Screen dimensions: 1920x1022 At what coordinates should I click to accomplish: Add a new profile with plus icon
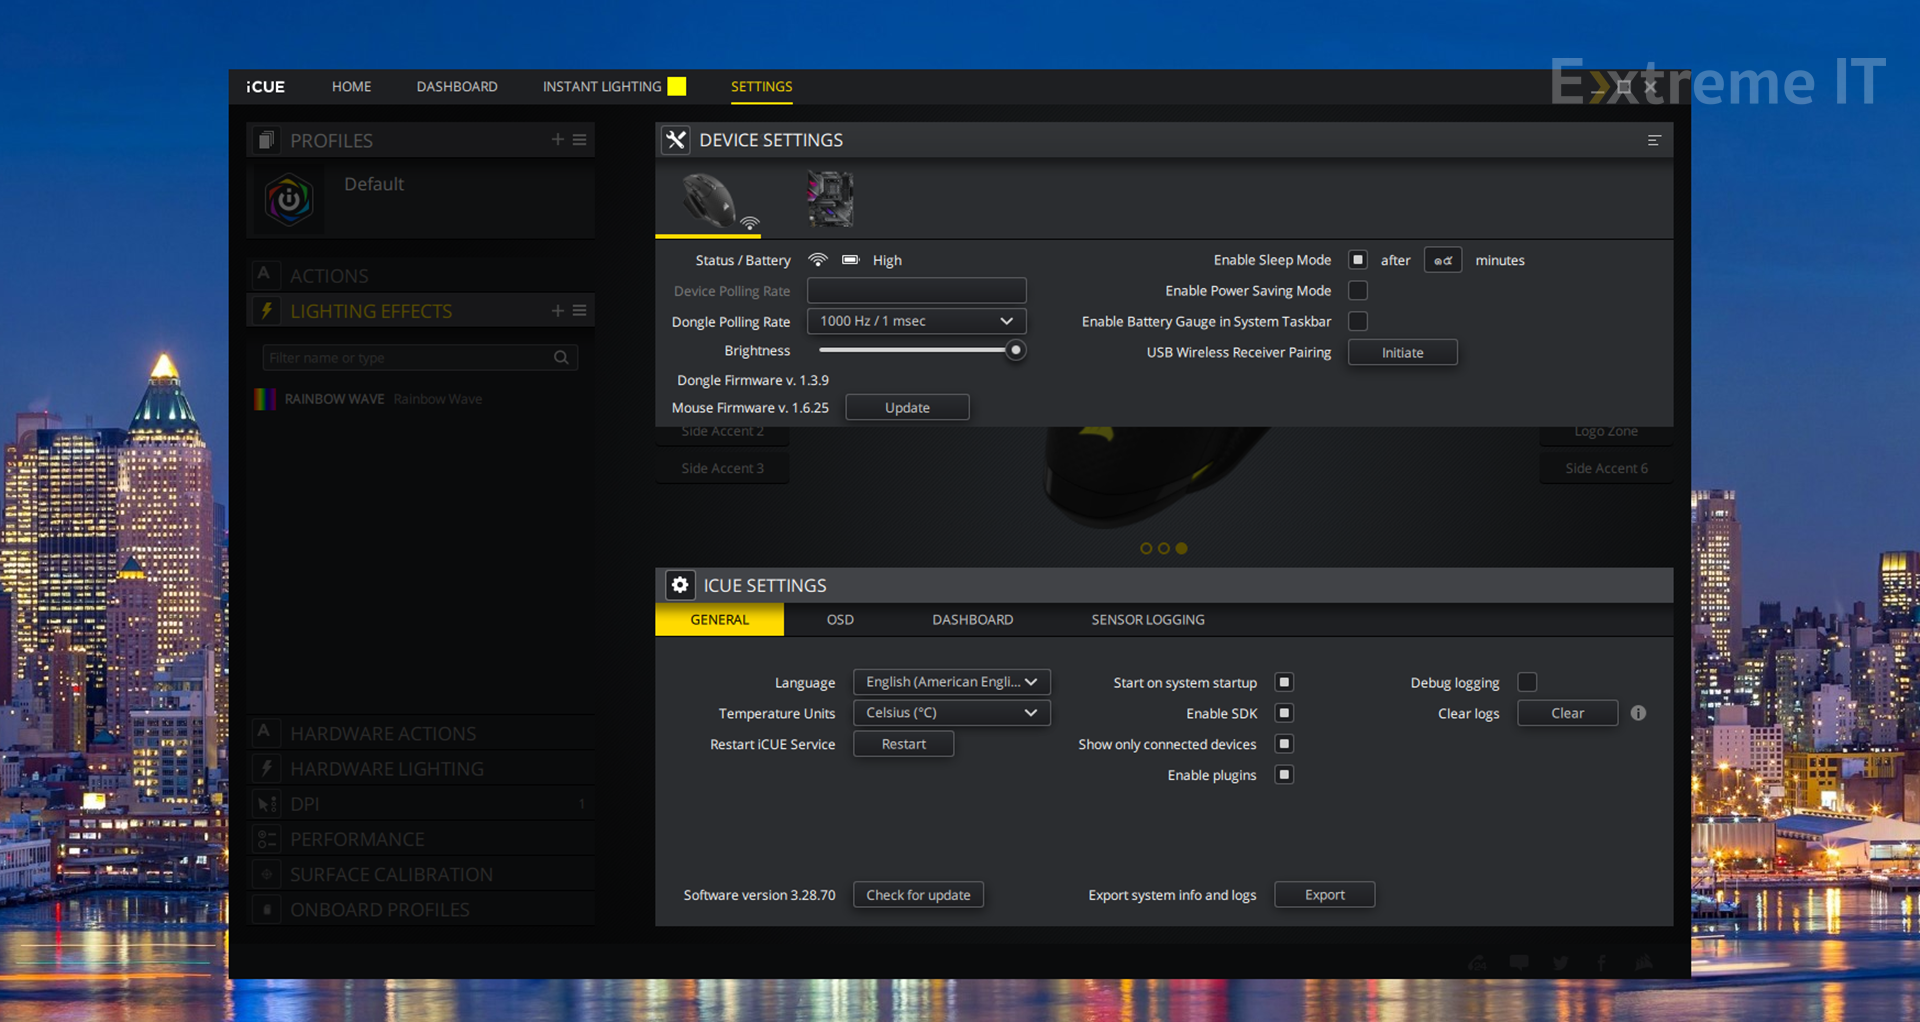point(558,140)
